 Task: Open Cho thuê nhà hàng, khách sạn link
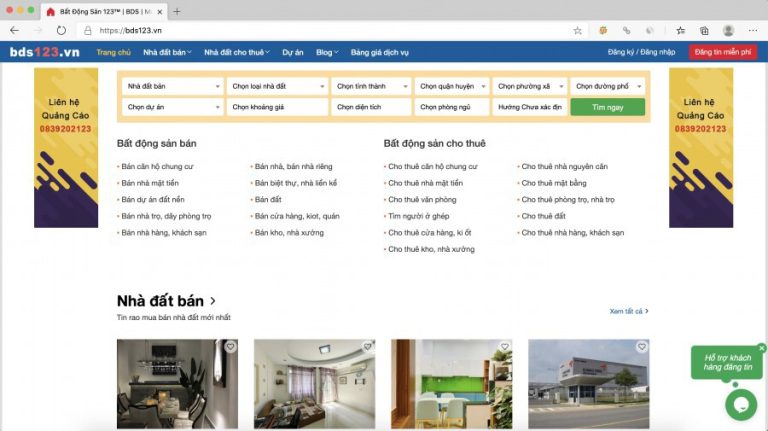(x=573, y=233)
